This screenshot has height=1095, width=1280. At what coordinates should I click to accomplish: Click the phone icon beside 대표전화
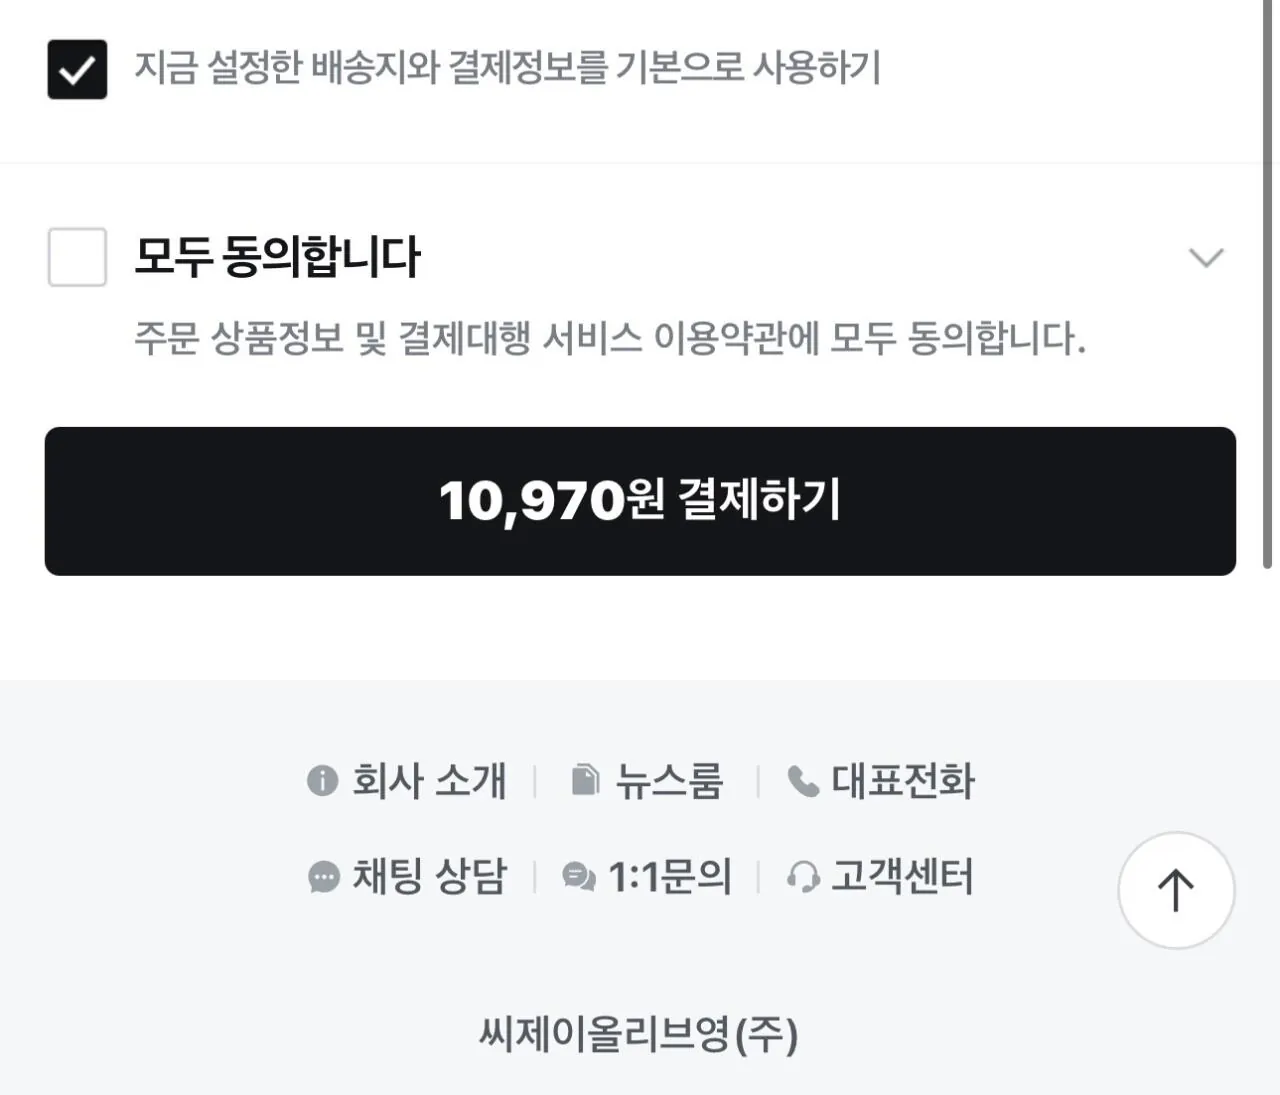pos(803,781)
